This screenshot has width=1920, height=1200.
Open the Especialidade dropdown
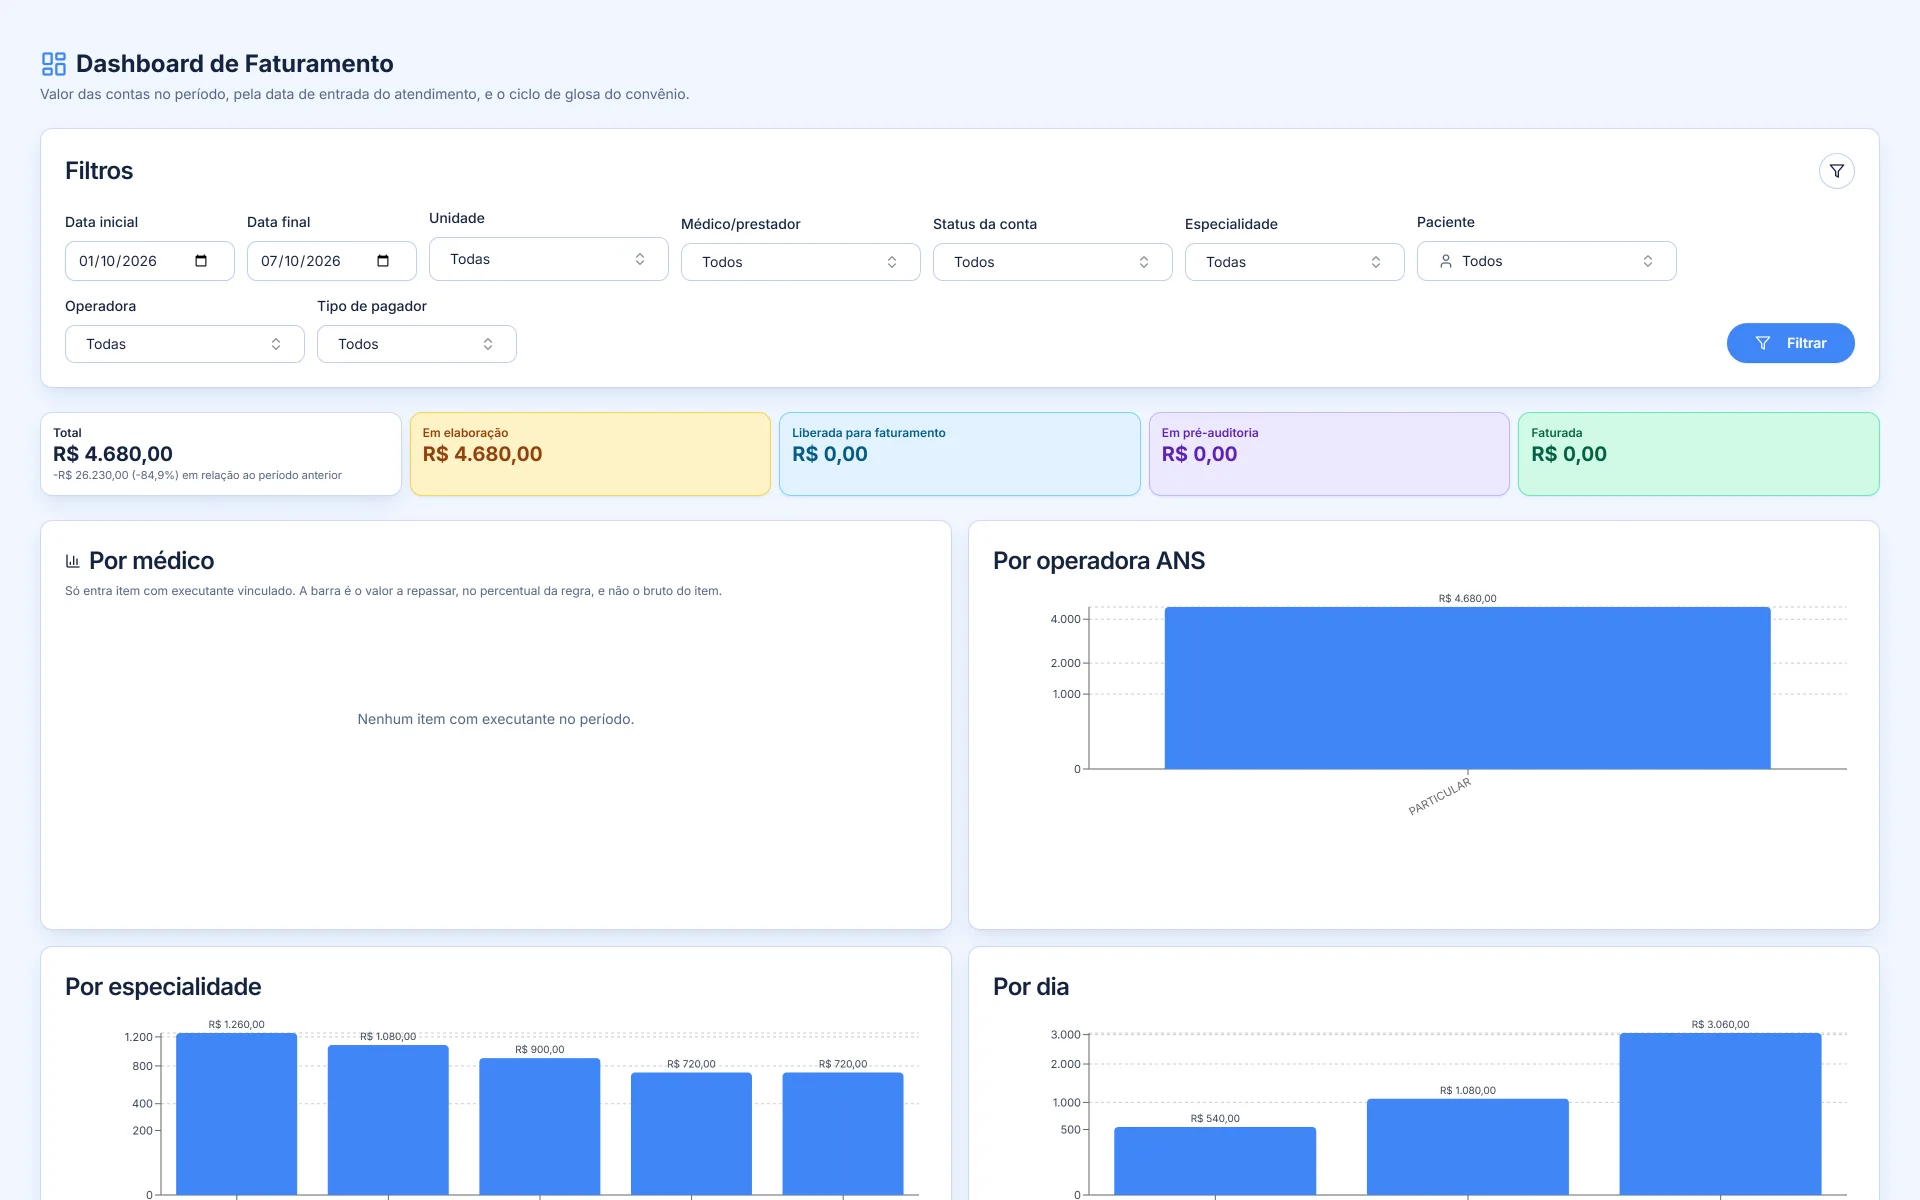[x=1295, y=262]
